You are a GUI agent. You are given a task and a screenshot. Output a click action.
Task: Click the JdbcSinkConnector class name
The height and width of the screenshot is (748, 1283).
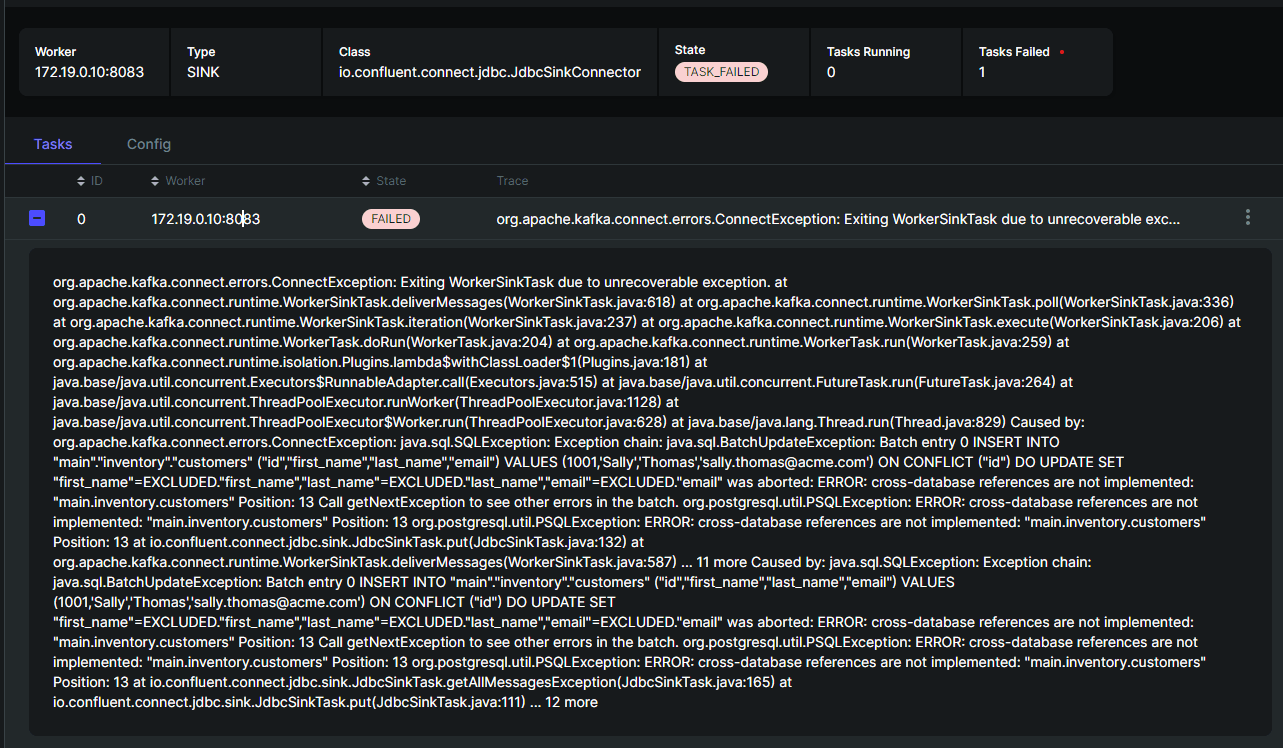point(489,71)
